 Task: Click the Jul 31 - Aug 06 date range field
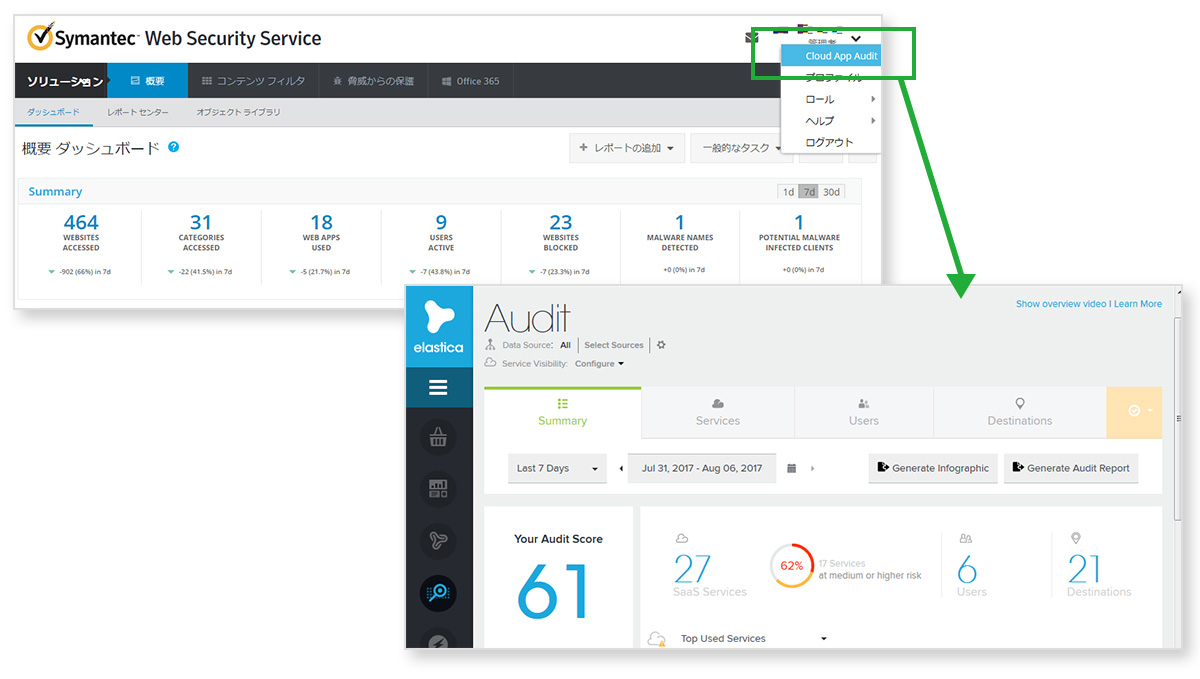coord(701,467)
